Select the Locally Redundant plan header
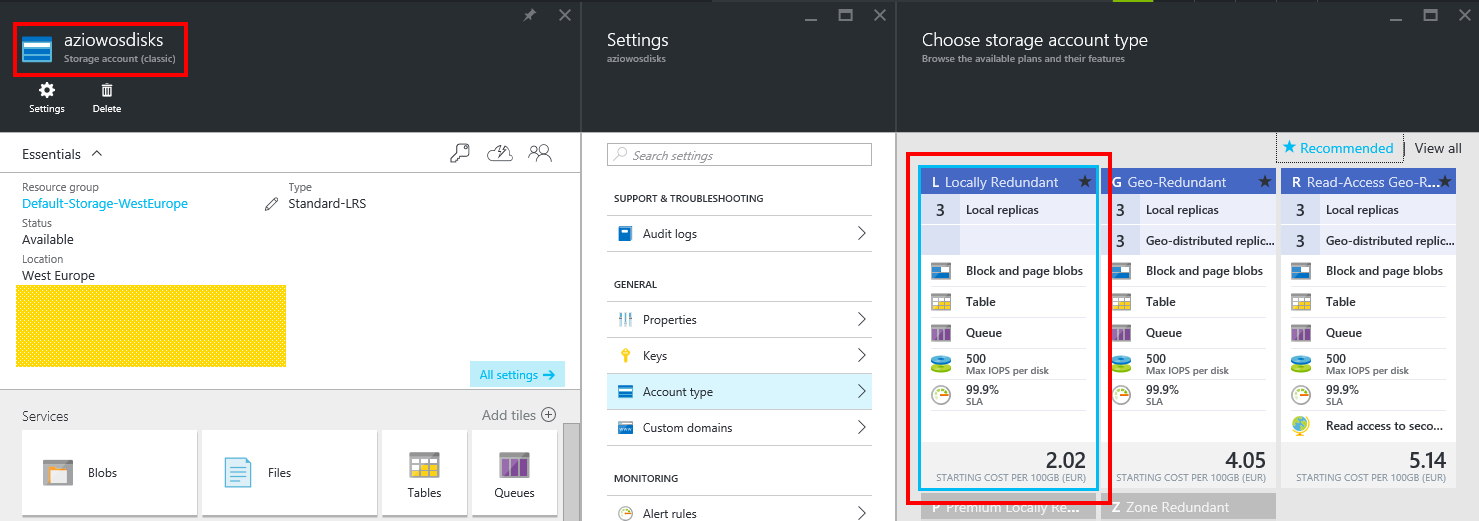Viewport: 1479px width, 521px height. pos(1008,182)
